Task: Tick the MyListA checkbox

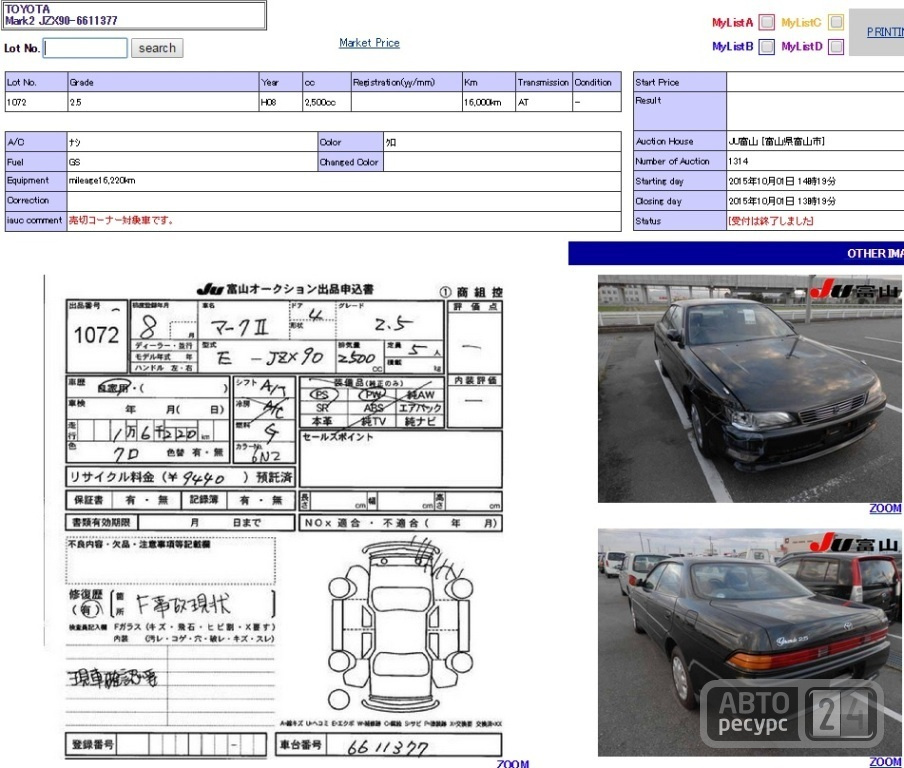Action: (x=766, y=22)
